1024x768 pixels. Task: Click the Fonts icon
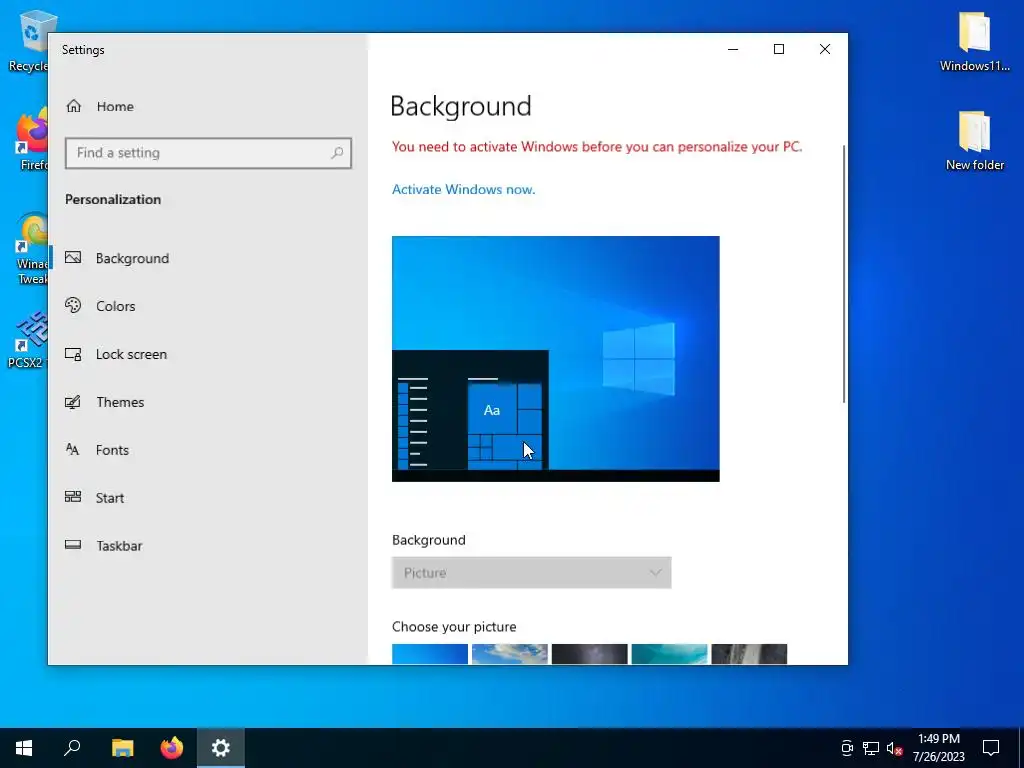[72, 449]
